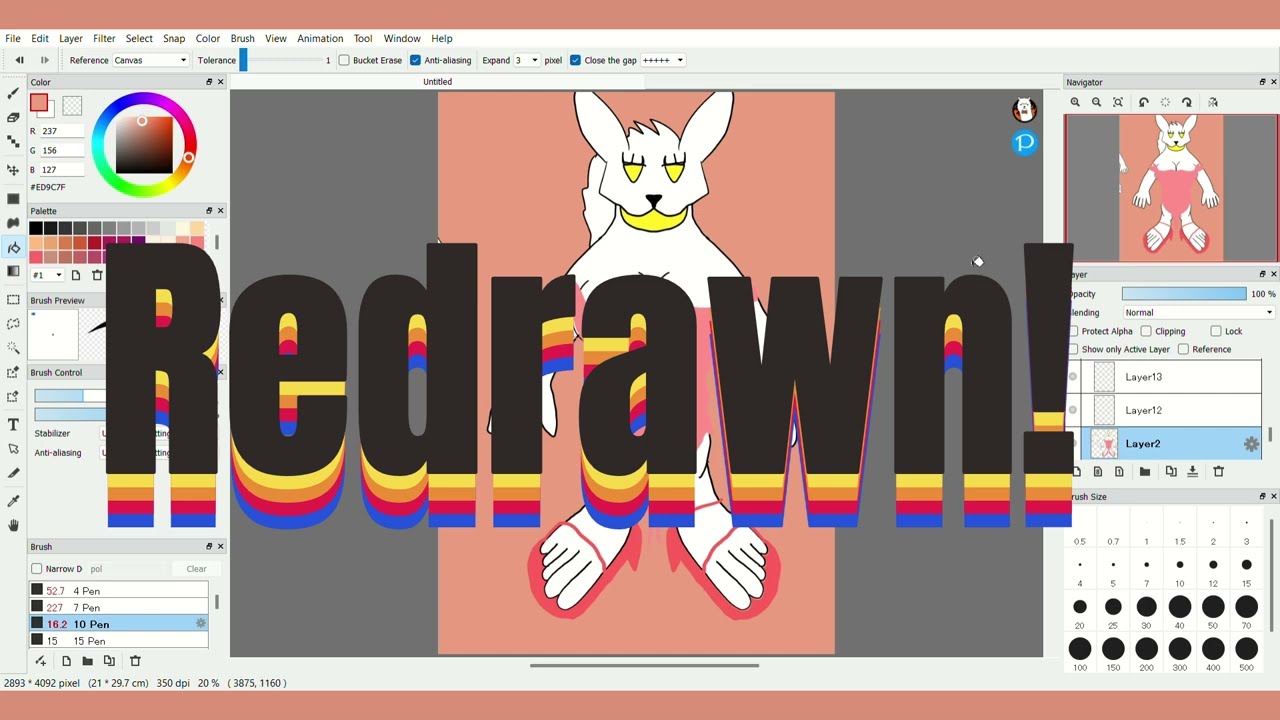This screenshot has width=1280, height=720.
Task: Open the Snap menu
Action: click(174, 38)
